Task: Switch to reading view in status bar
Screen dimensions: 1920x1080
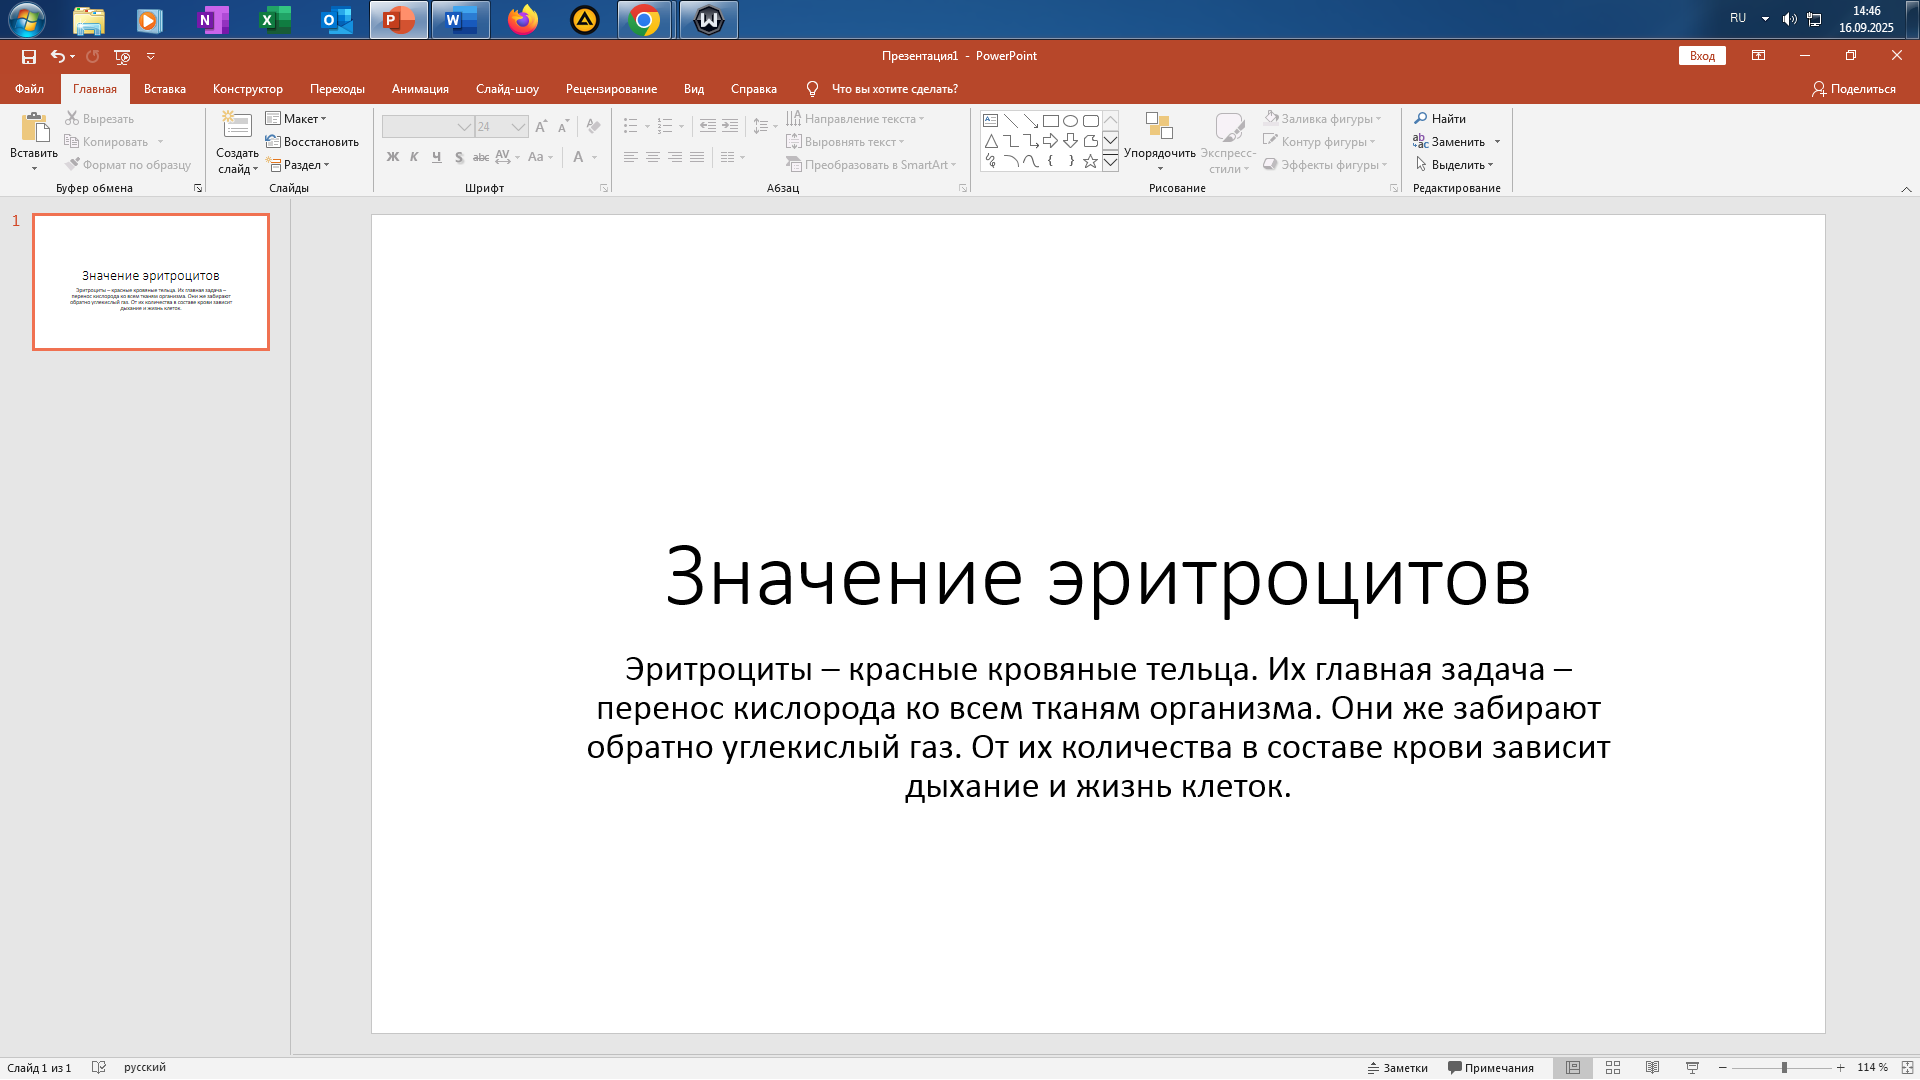Action: click(x=1652, y=1068)
